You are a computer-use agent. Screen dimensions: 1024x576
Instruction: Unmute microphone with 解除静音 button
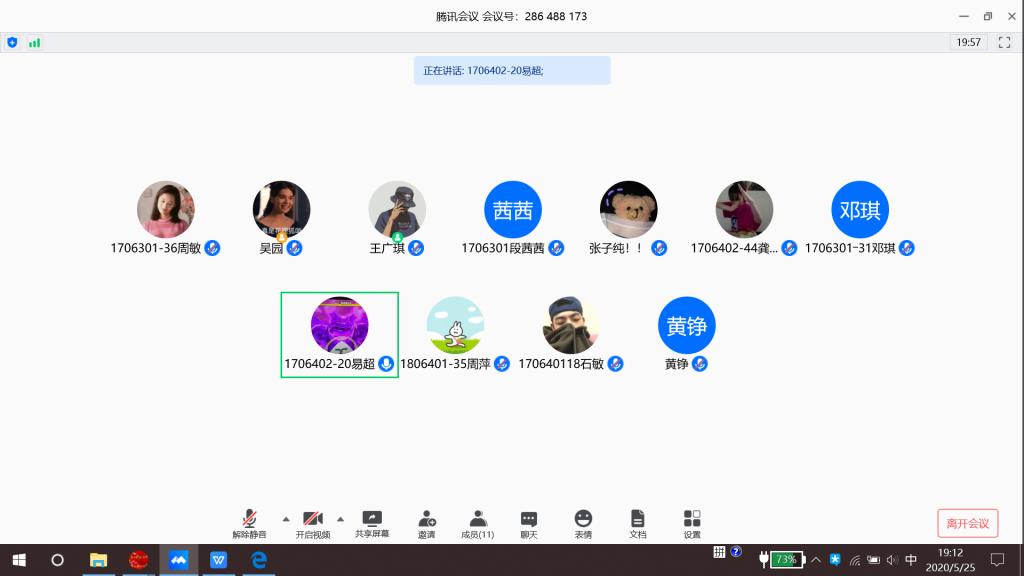tap(249, 523)
